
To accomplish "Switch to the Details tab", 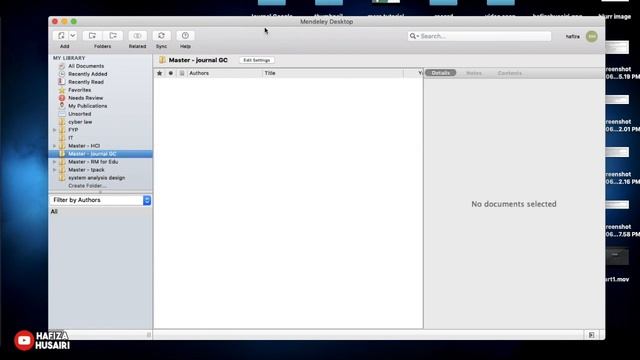I will pos(440,73).
